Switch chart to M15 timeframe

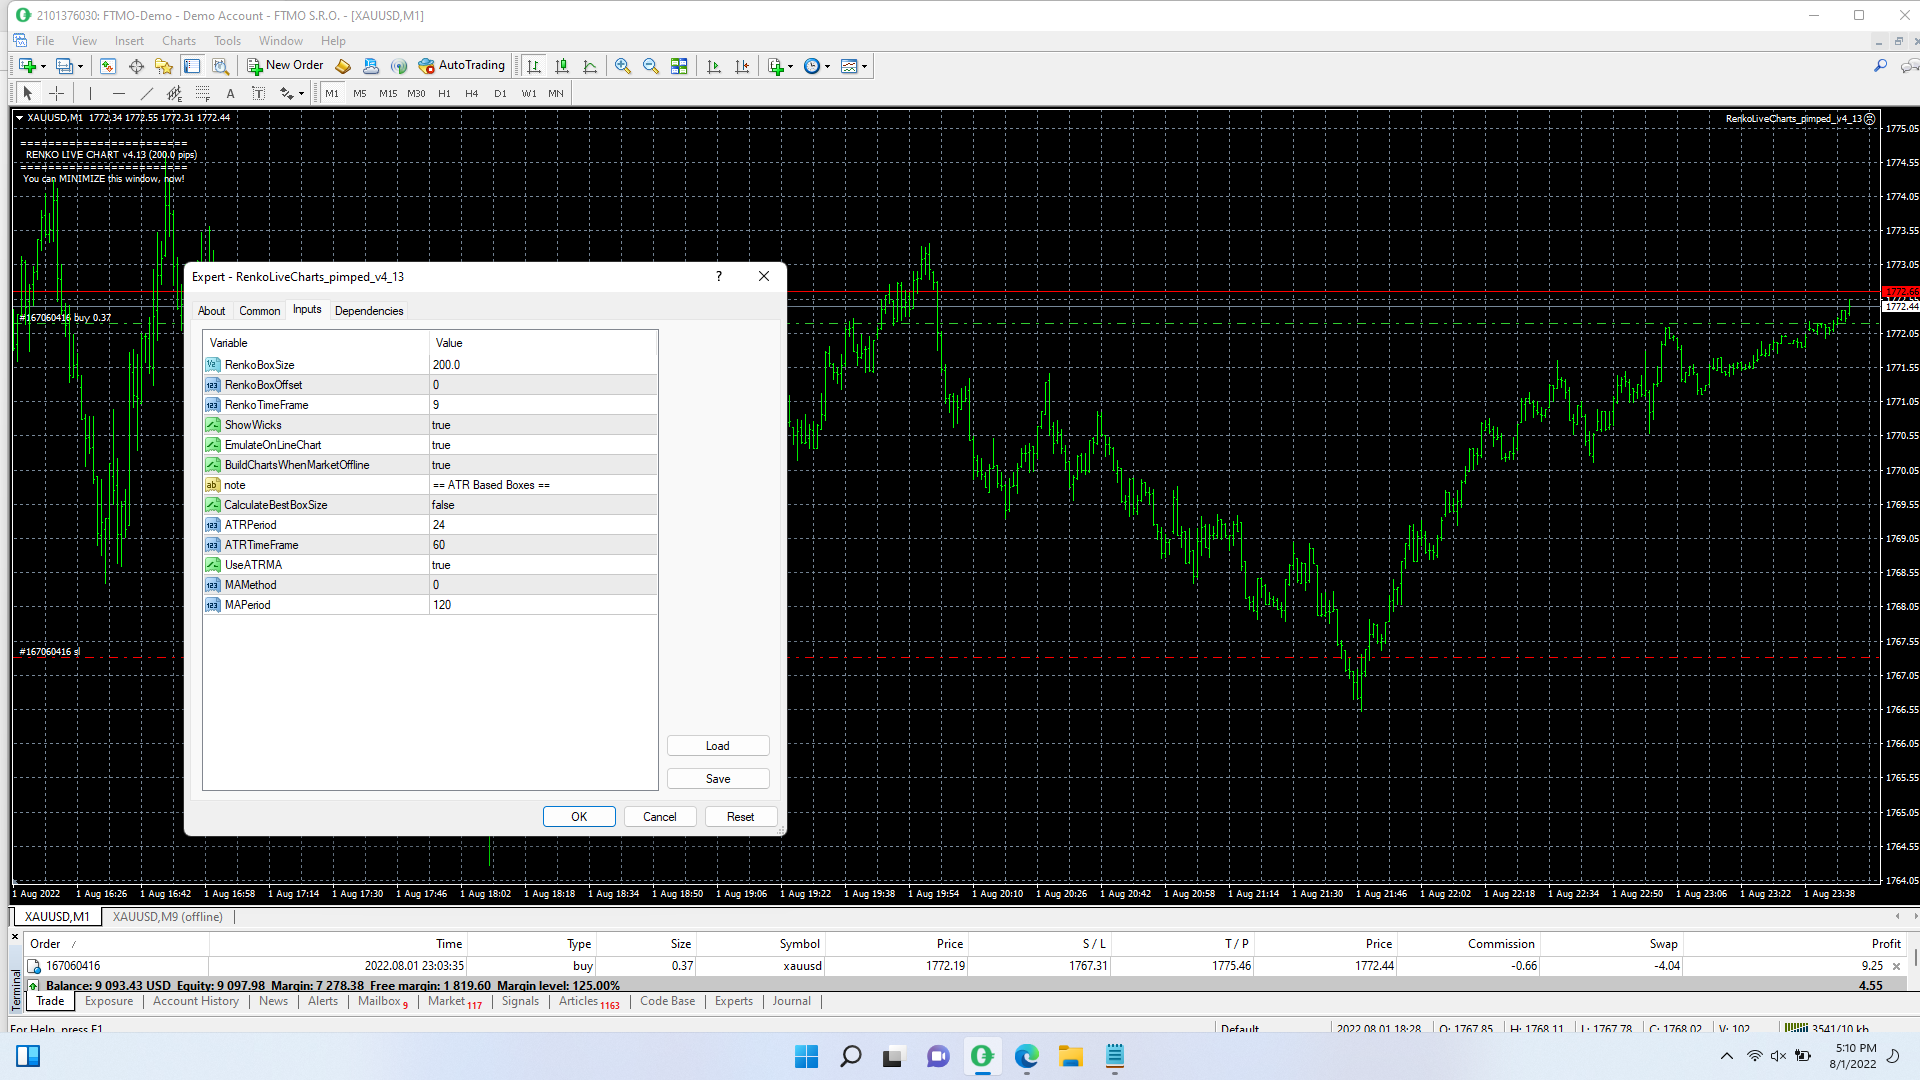click(x=388, y=93)
